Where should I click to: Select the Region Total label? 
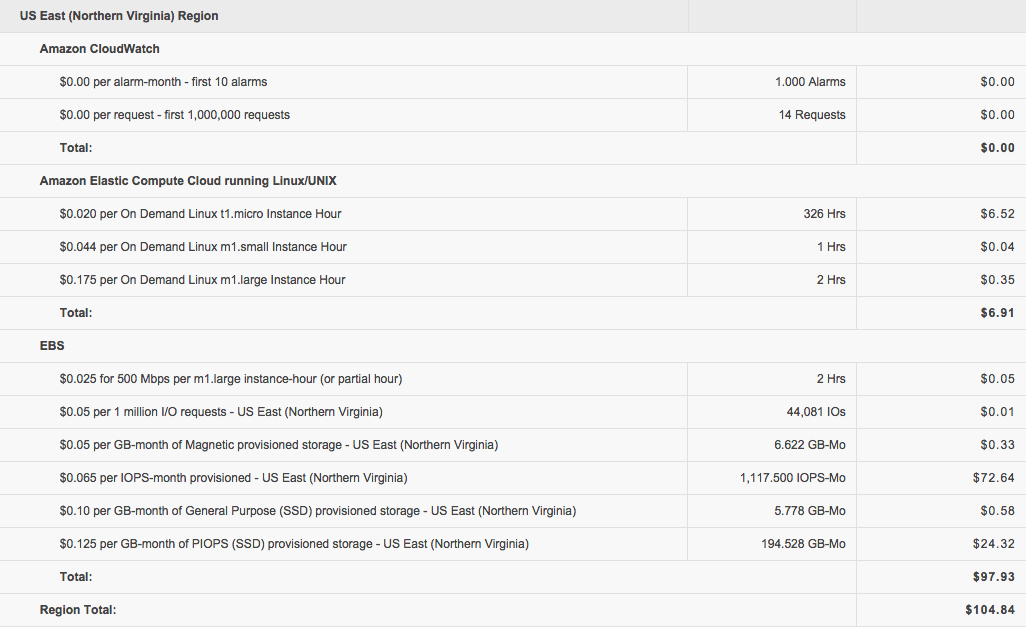(78, 609)
